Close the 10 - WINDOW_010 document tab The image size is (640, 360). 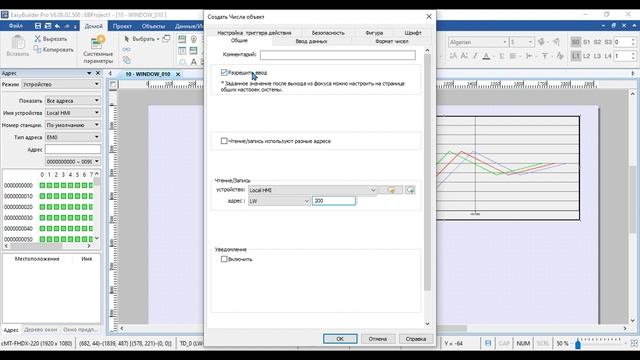[x=178, y=74]
